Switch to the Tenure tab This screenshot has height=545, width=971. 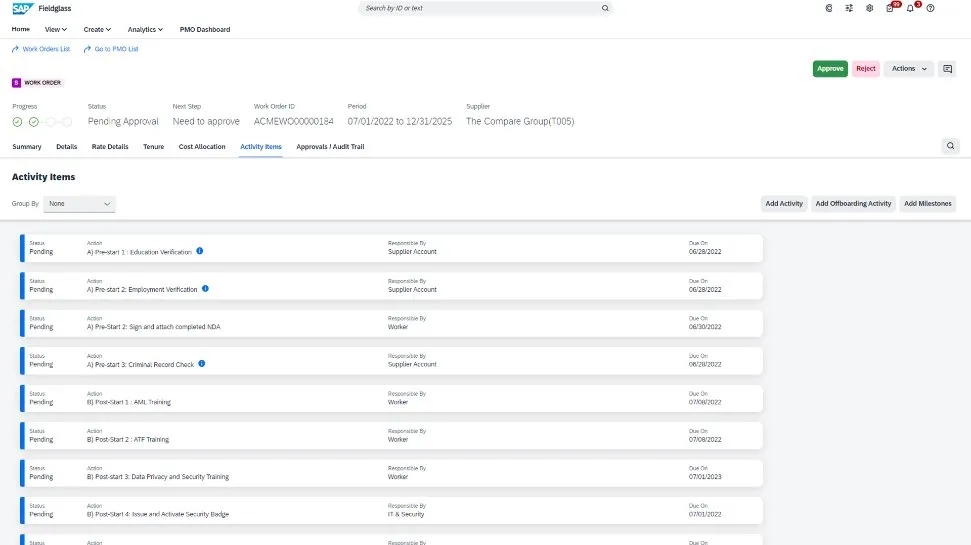(x=154, y=147)
